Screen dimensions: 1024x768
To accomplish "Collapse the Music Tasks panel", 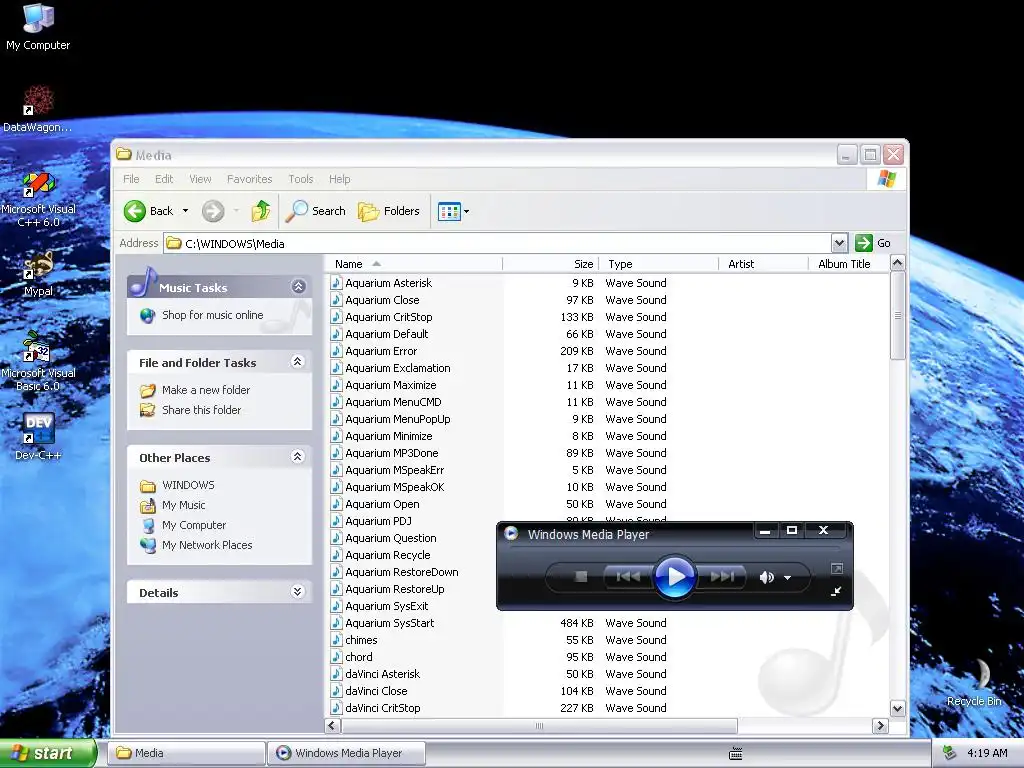I will 298,287.
